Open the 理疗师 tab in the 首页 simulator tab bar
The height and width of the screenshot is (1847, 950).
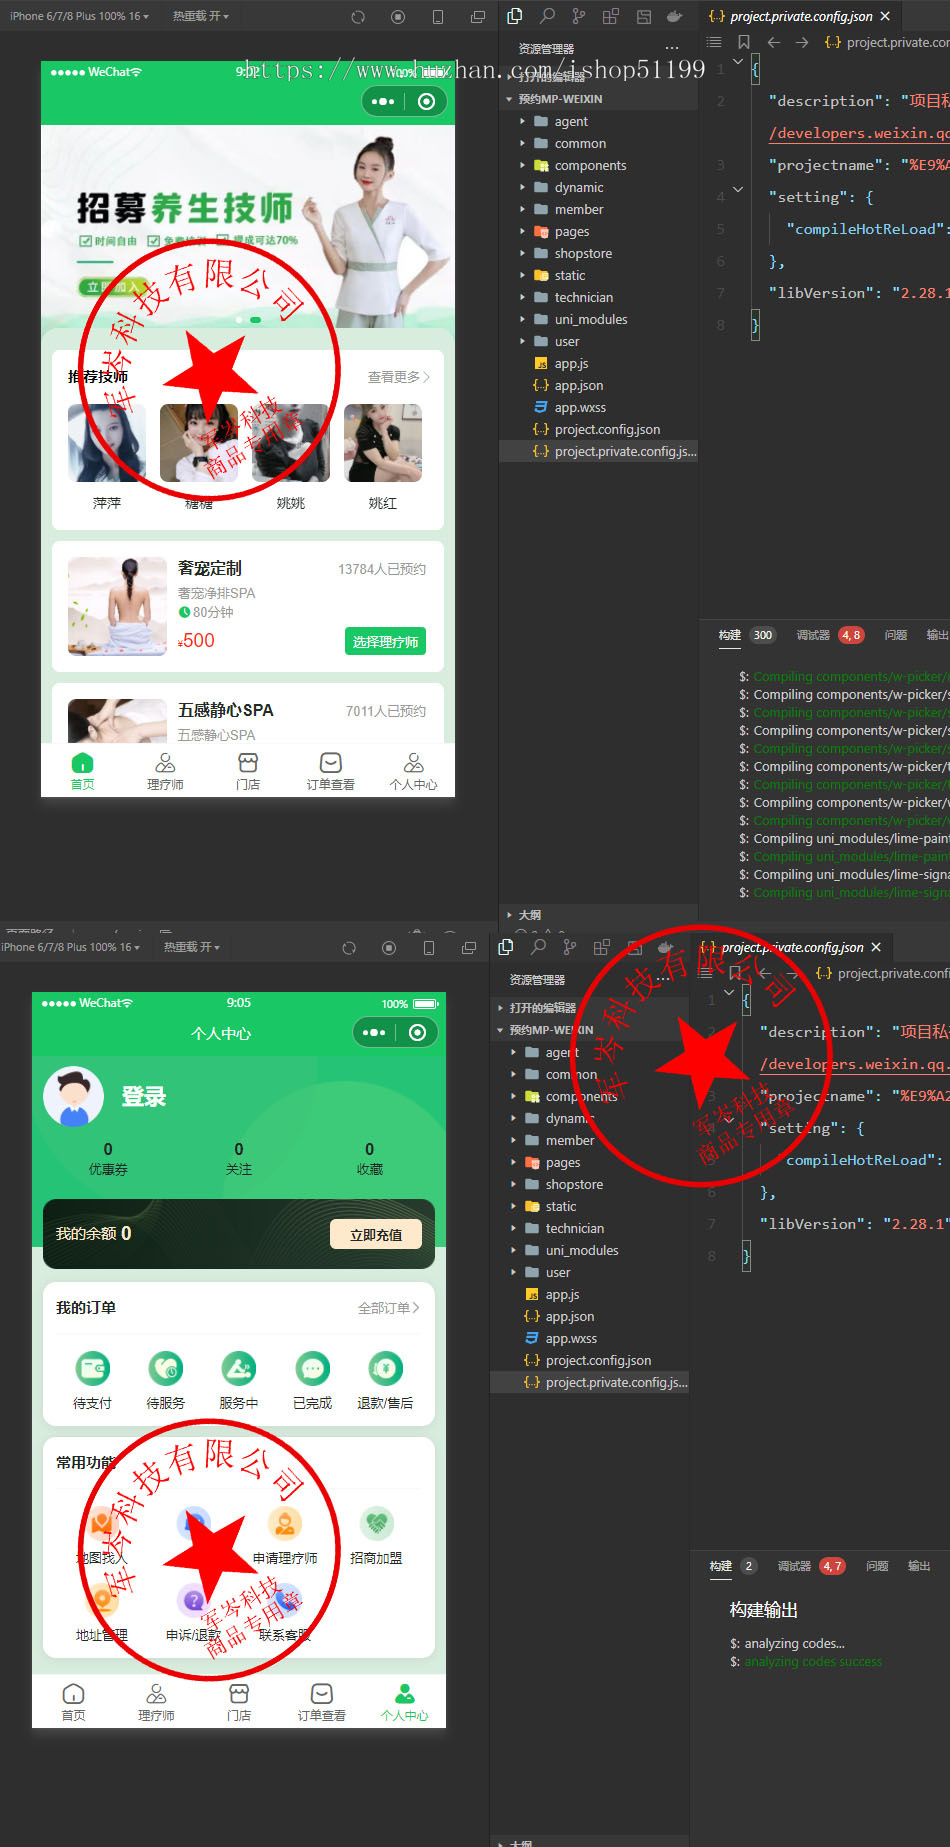pyautogui.click(x=165, y=771)
